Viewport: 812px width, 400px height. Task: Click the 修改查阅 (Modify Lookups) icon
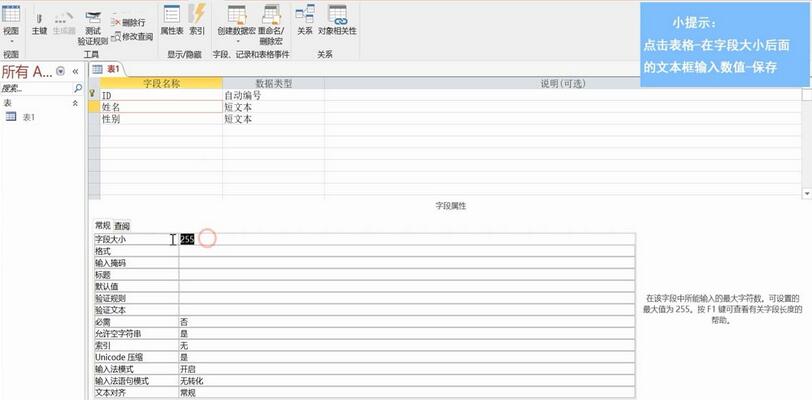coord(132,36)
